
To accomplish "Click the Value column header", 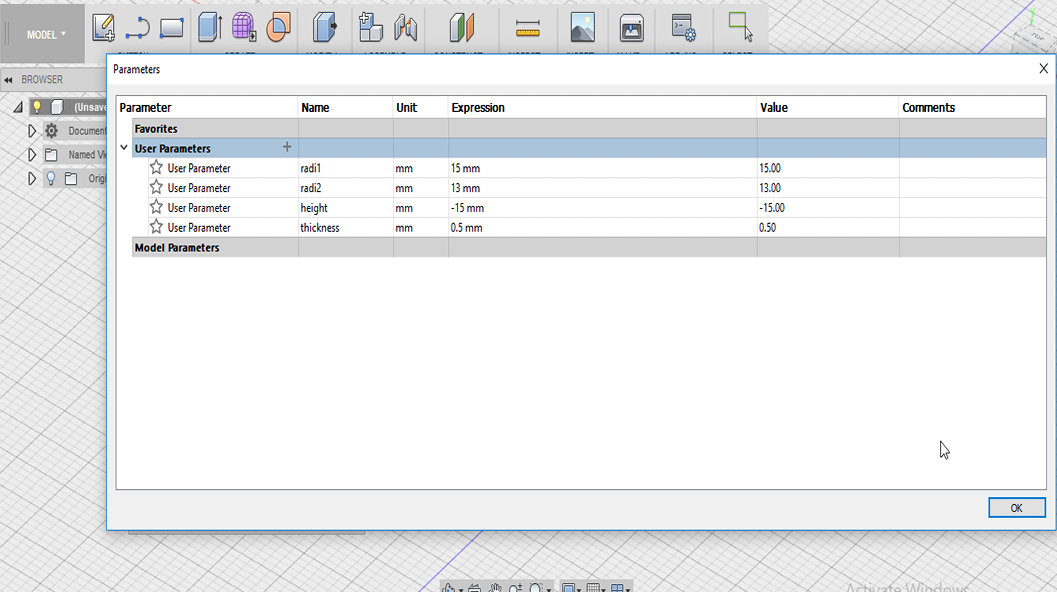I will pyautogui.click(x=828, y=108).
